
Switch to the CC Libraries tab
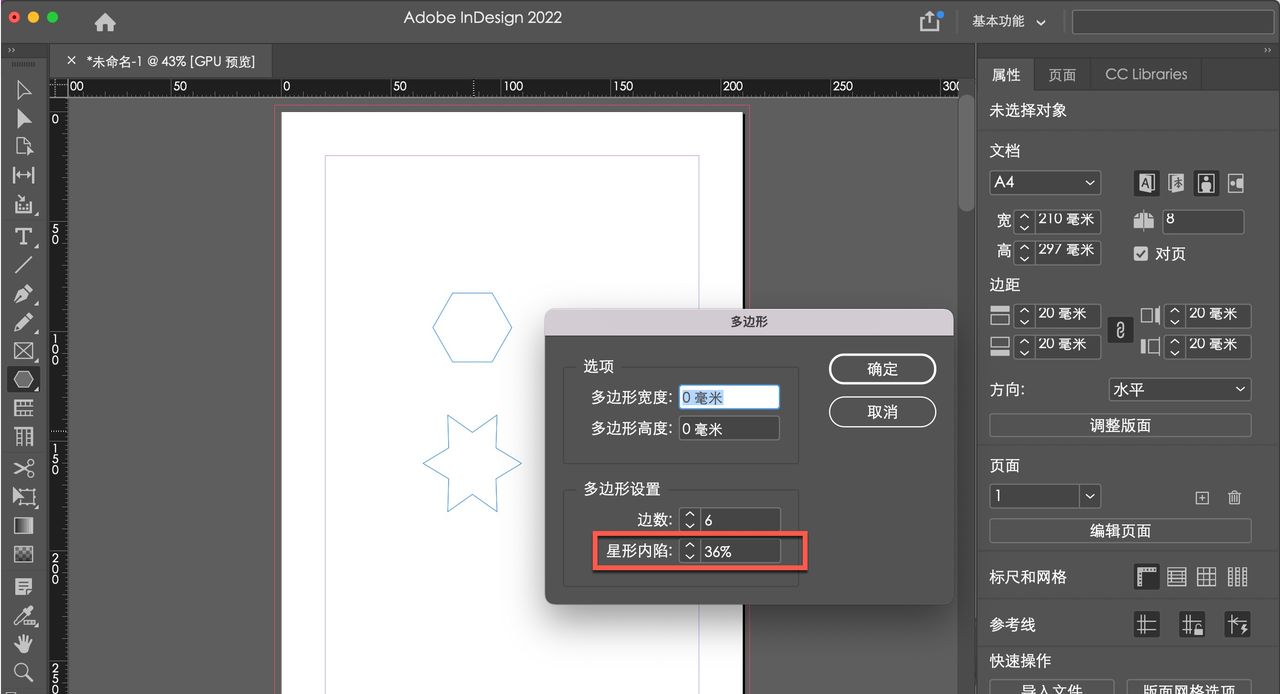pos(1144,74)
